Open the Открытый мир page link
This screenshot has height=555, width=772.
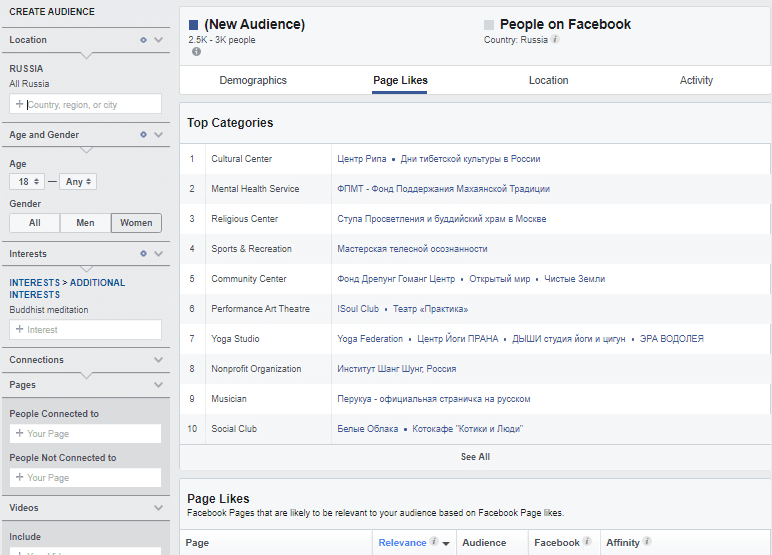tap(500, 279)
